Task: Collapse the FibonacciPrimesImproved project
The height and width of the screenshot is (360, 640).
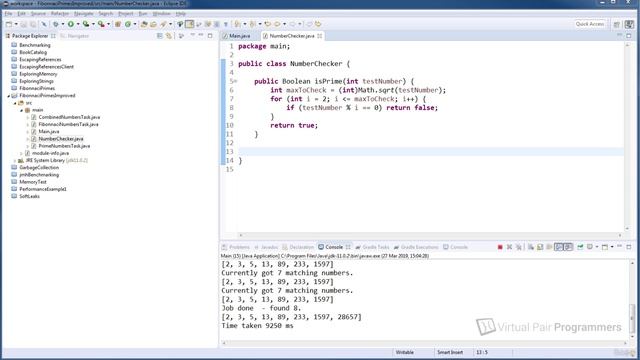Action: [x=9, y=96]
